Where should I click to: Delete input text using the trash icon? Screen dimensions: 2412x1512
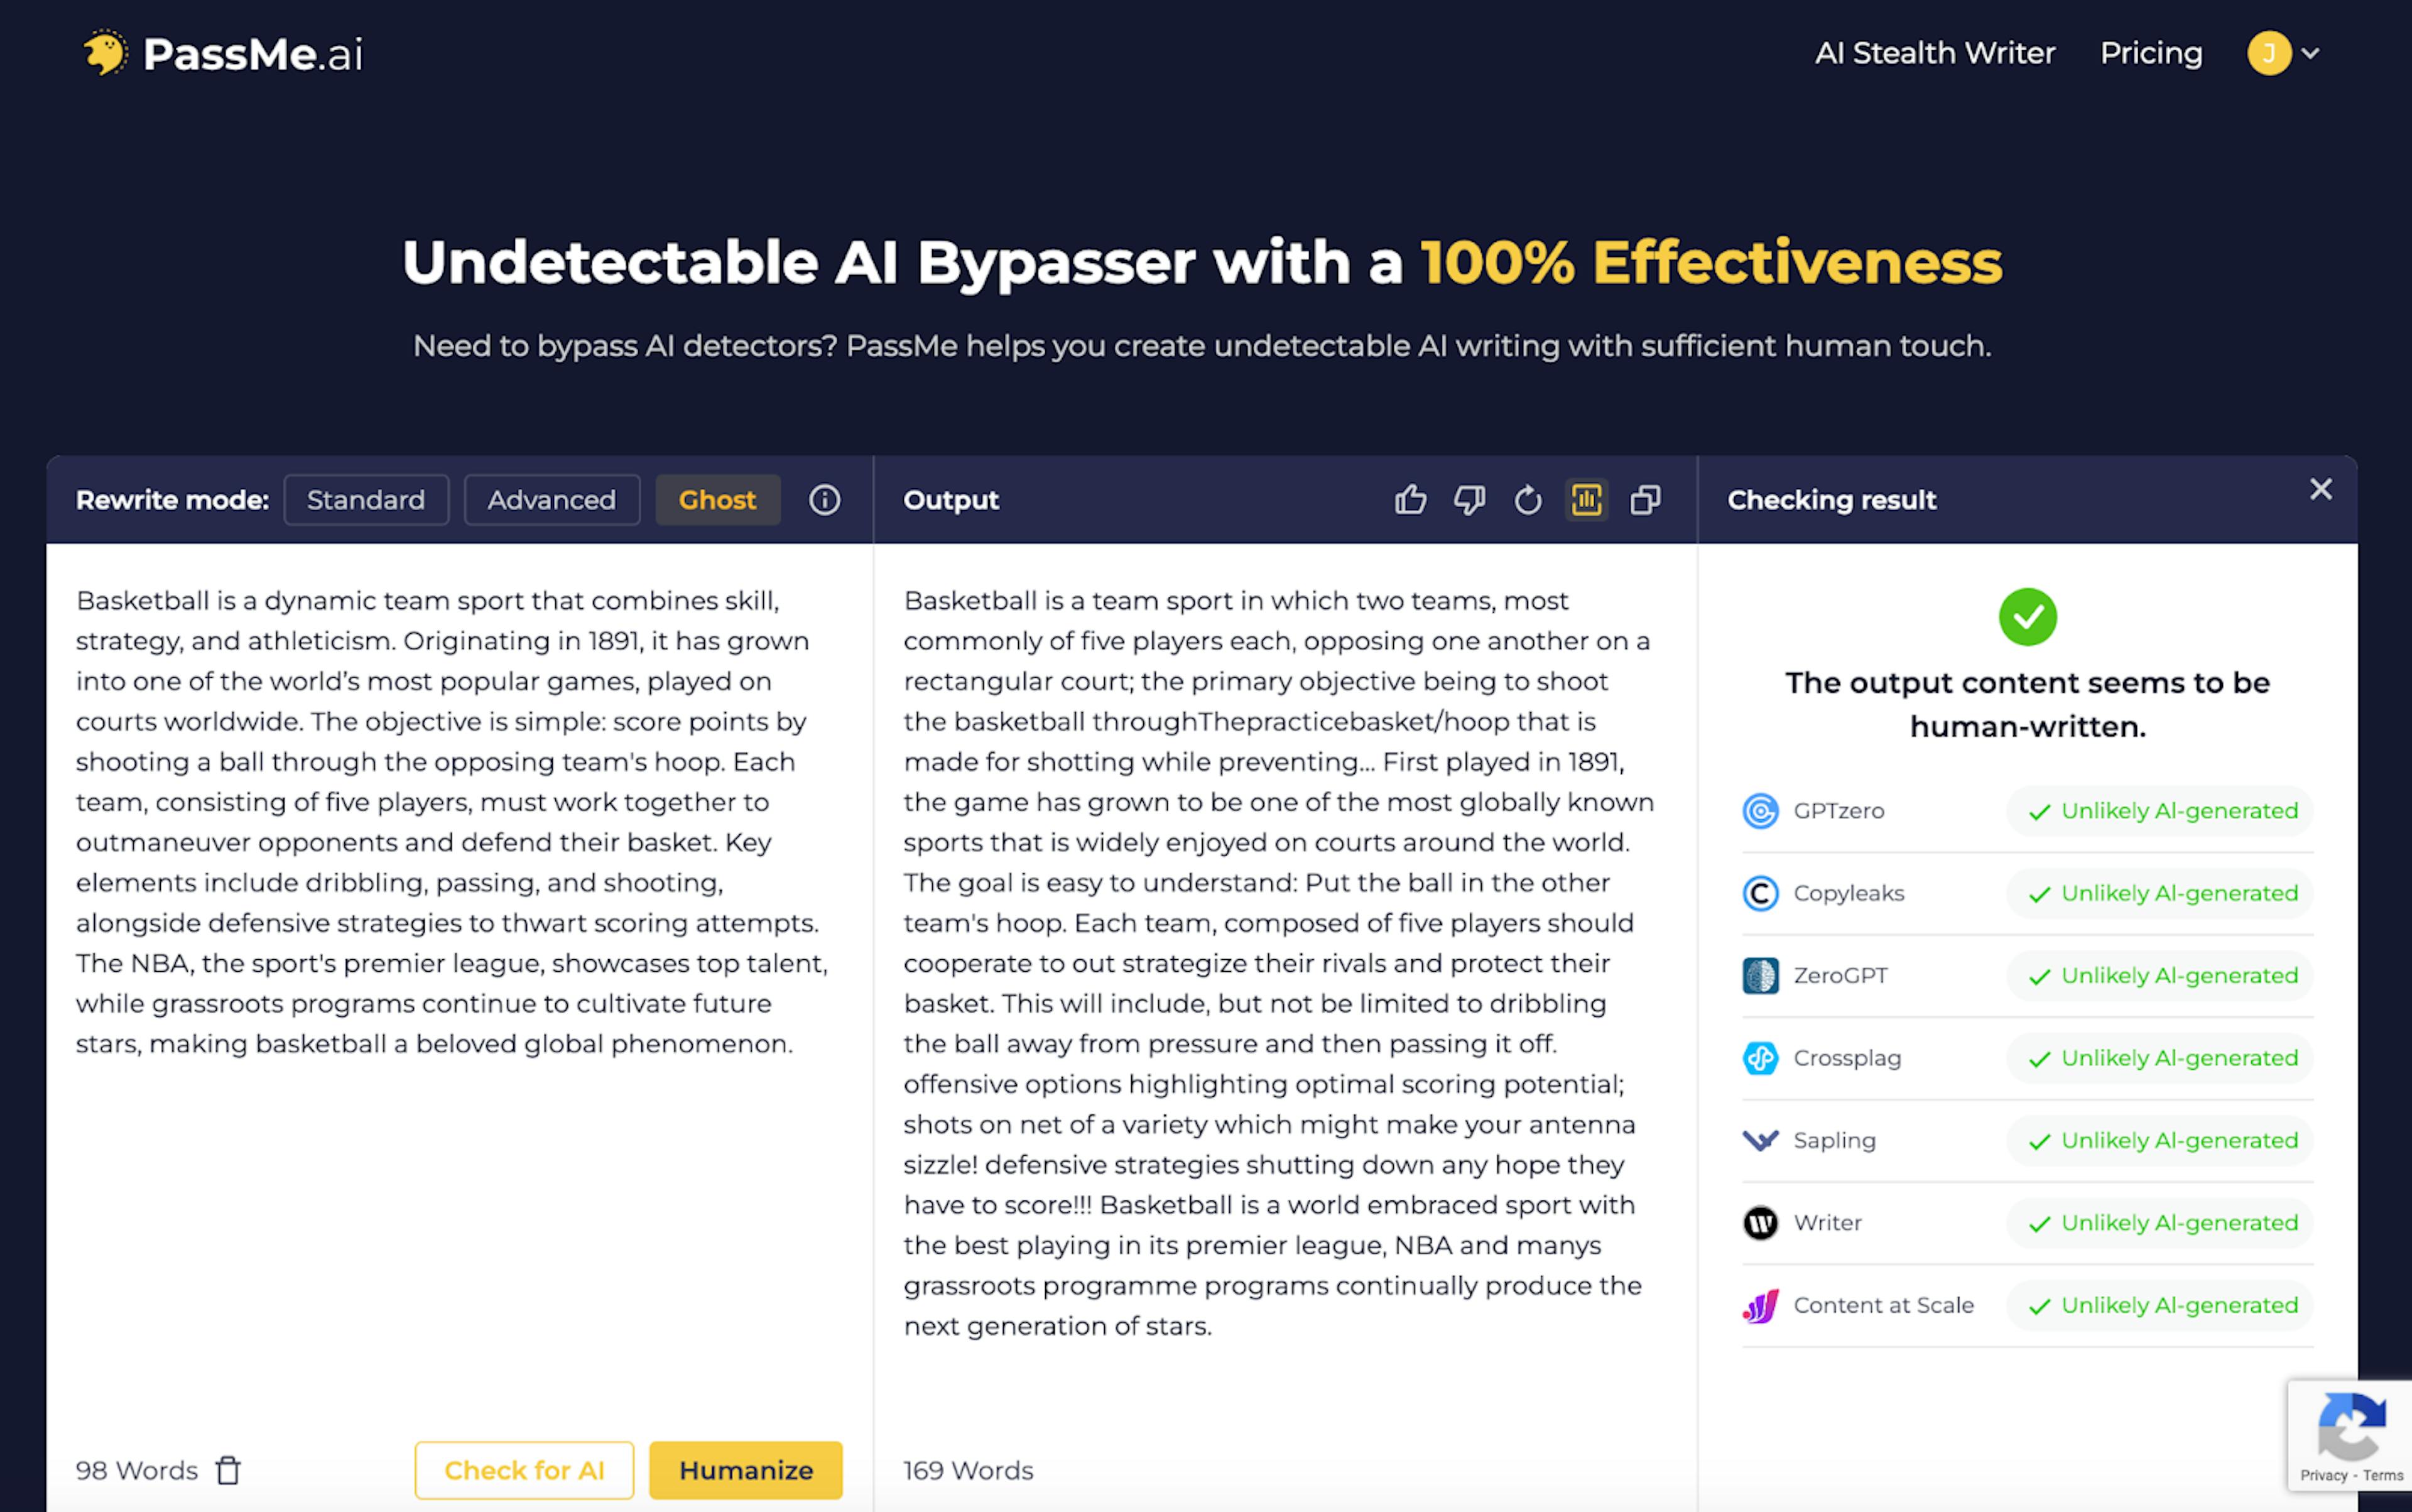click(x=228, y=1470)
